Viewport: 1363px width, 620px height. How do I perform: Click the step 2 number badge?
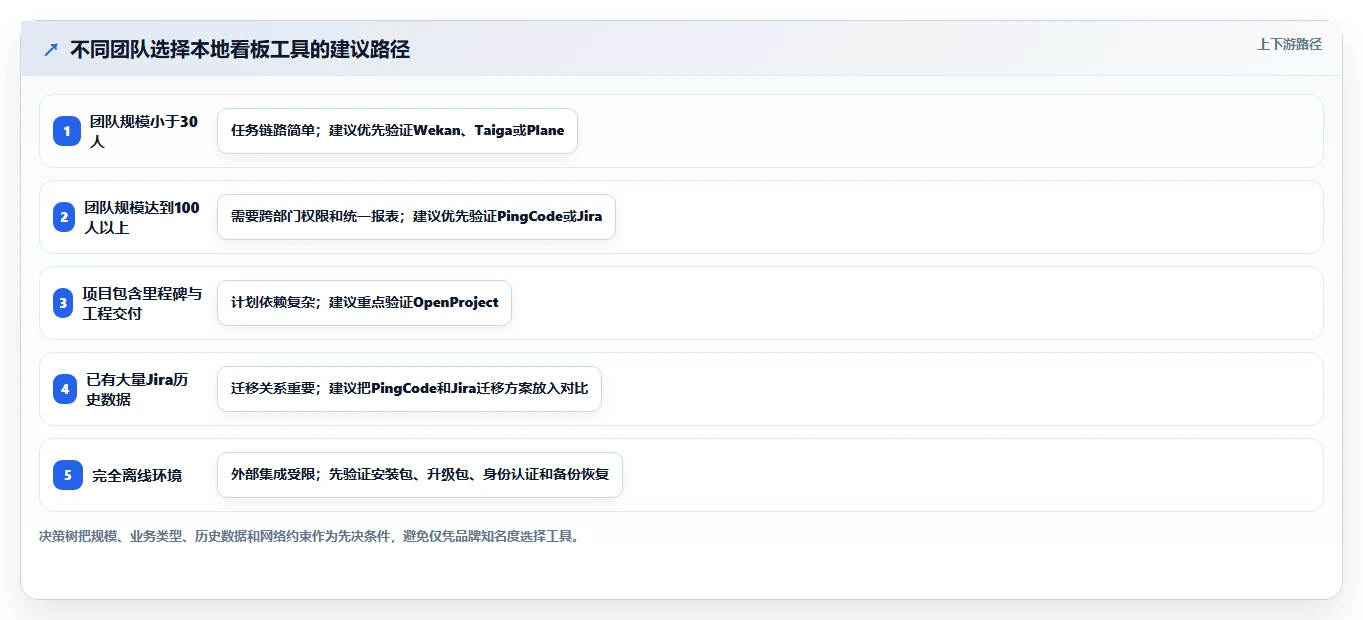pos(64,217)
